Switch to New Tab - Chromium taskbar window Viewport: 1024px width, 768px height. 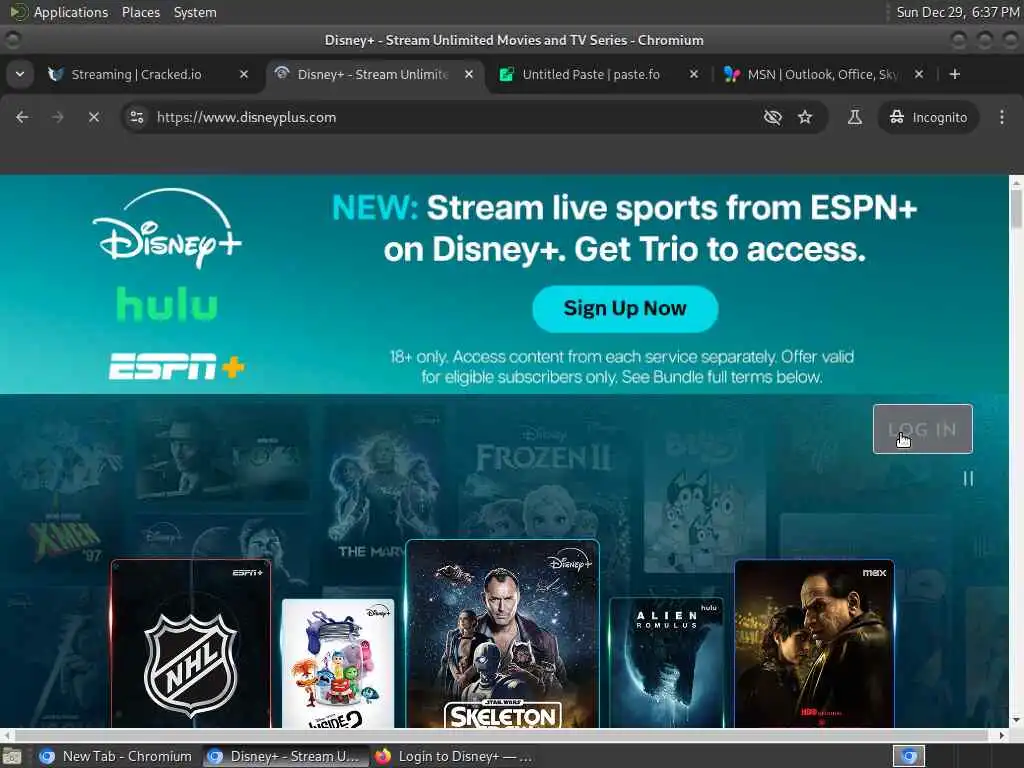(116, 756)
